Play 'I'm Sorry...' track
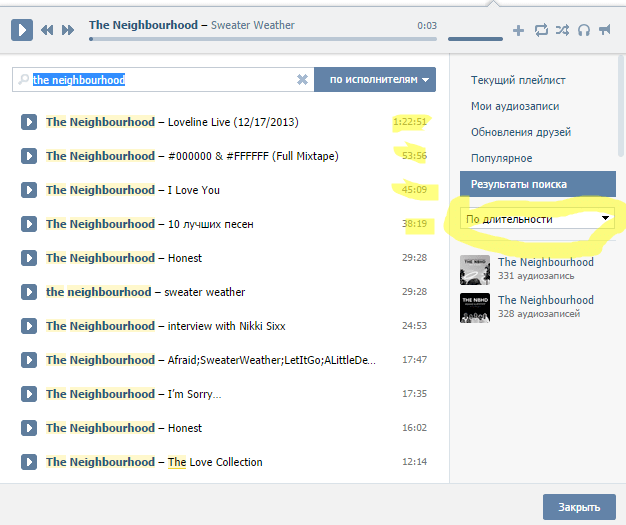 click(29, 394)
